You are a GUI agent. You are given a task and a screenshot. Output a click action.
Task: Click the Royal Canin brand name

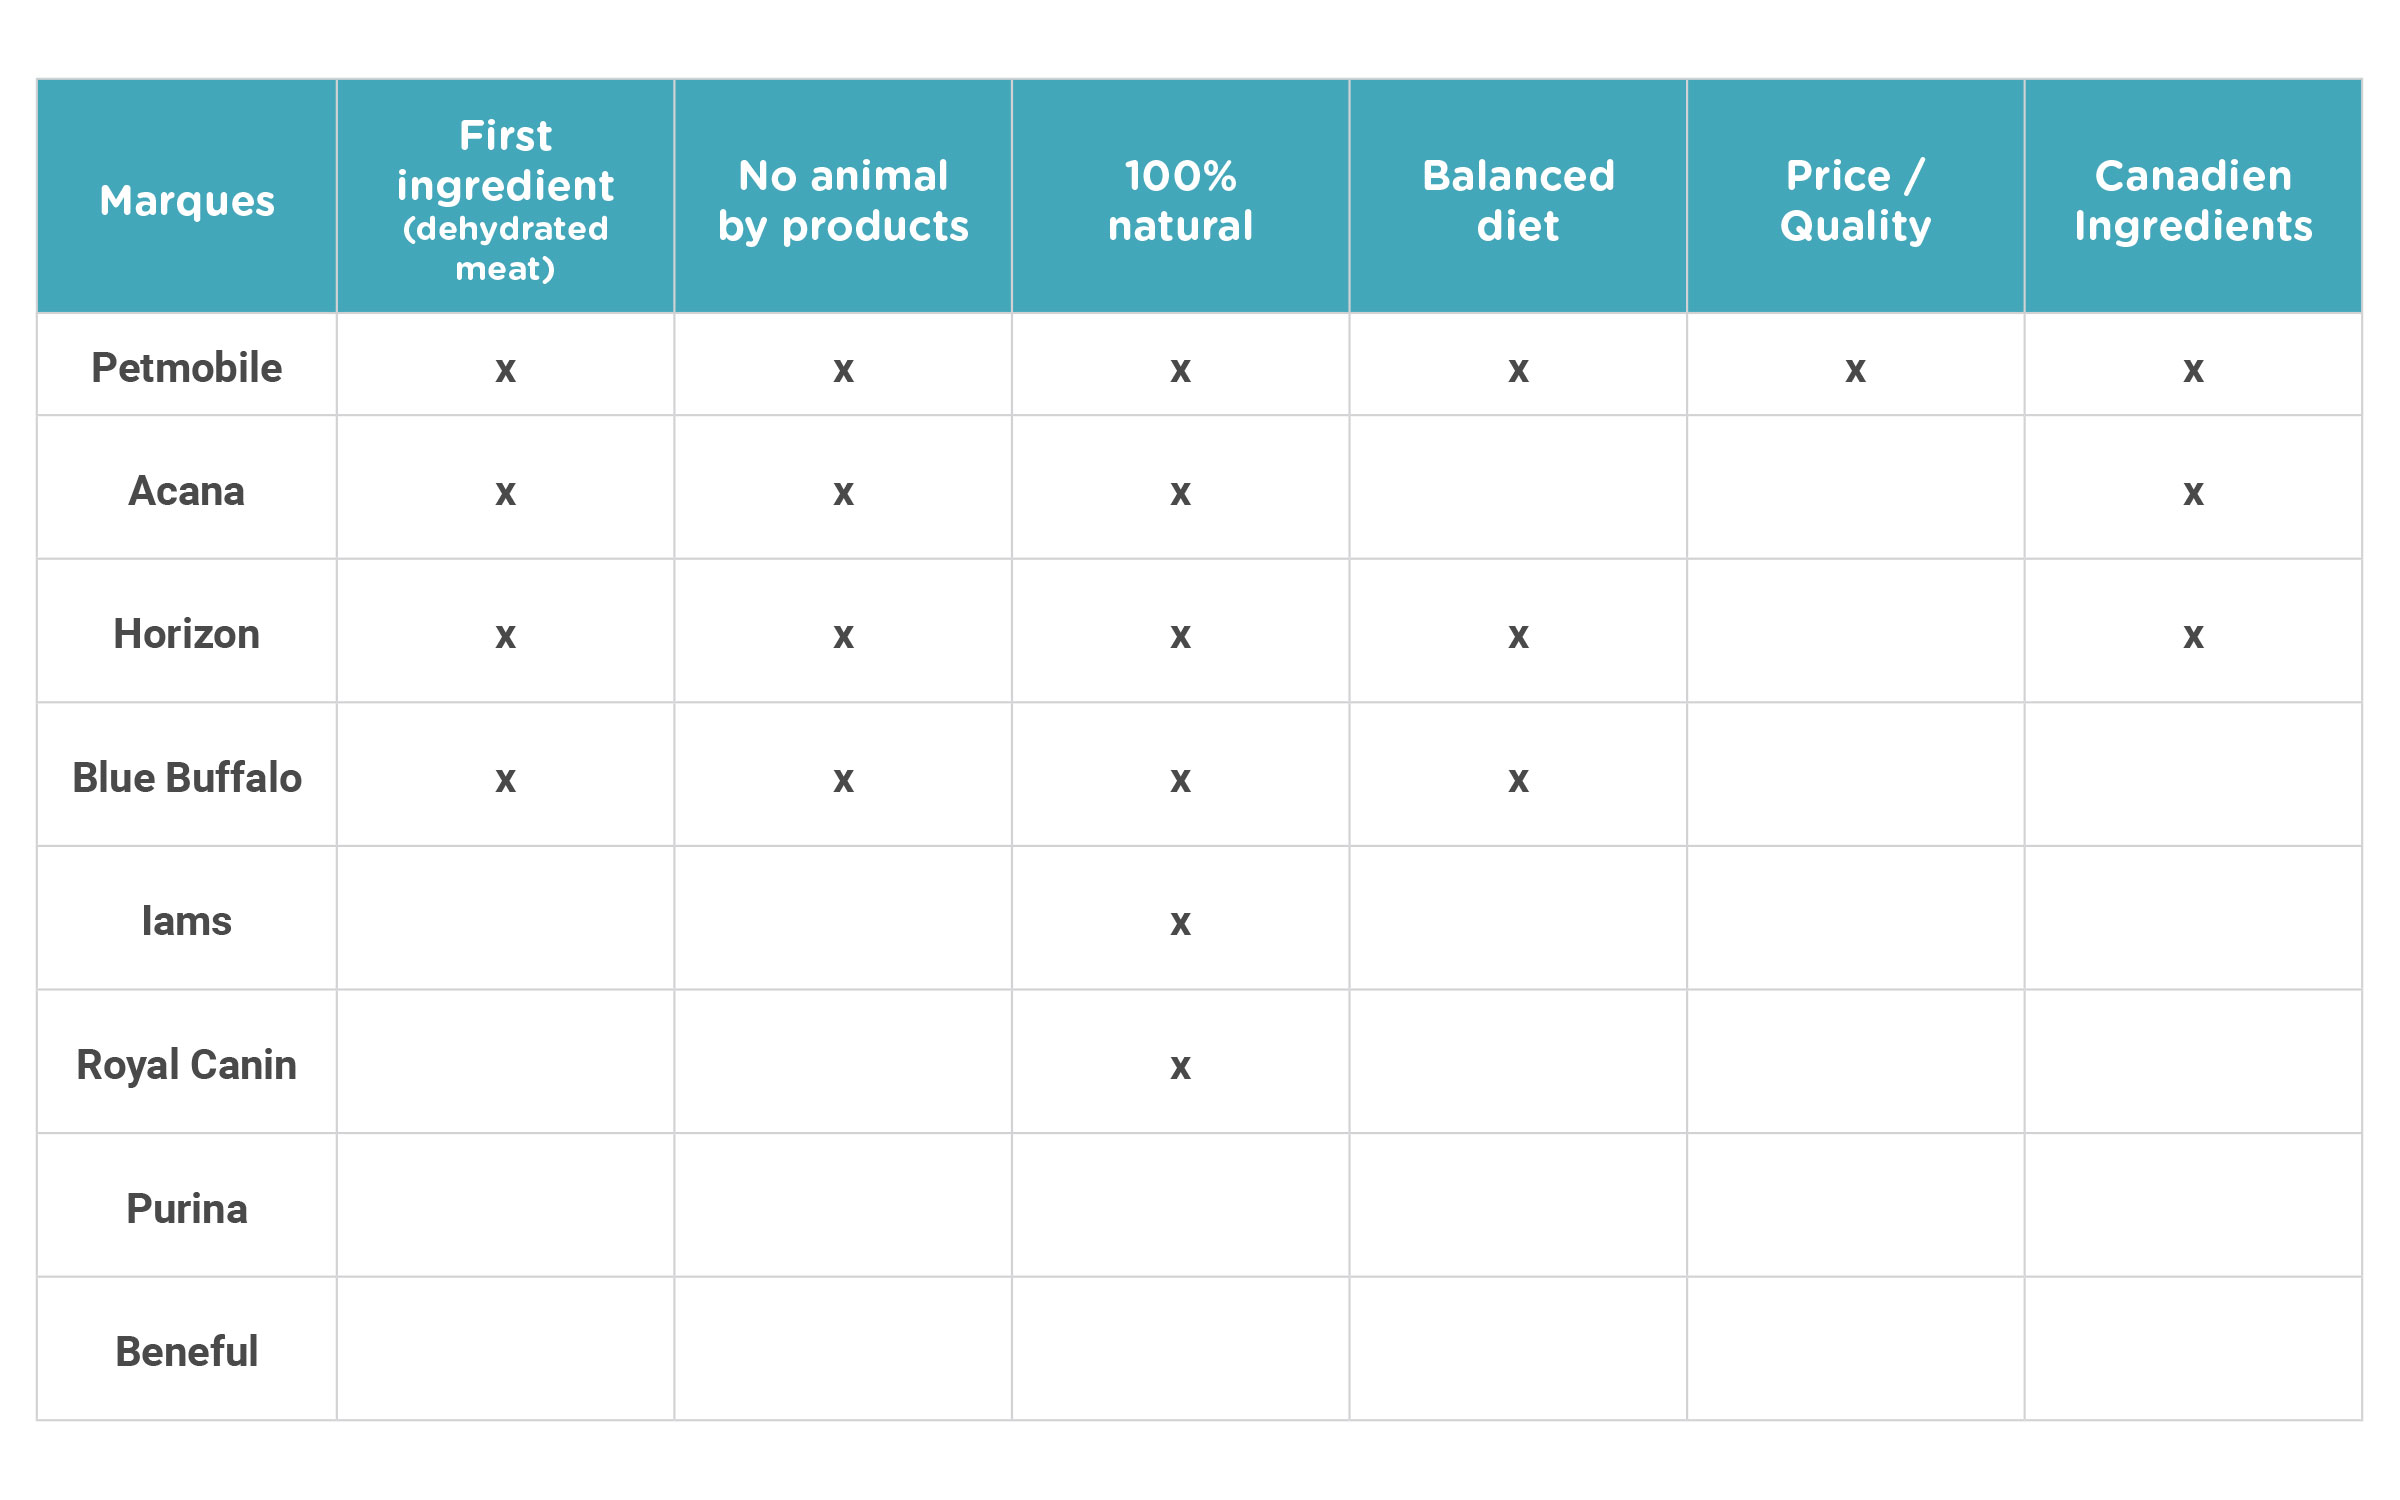click(187, 1065)
